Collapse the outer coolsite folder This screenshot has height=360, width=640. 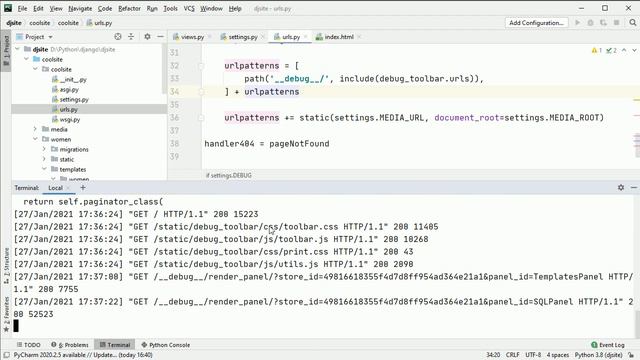pos(26,59)
